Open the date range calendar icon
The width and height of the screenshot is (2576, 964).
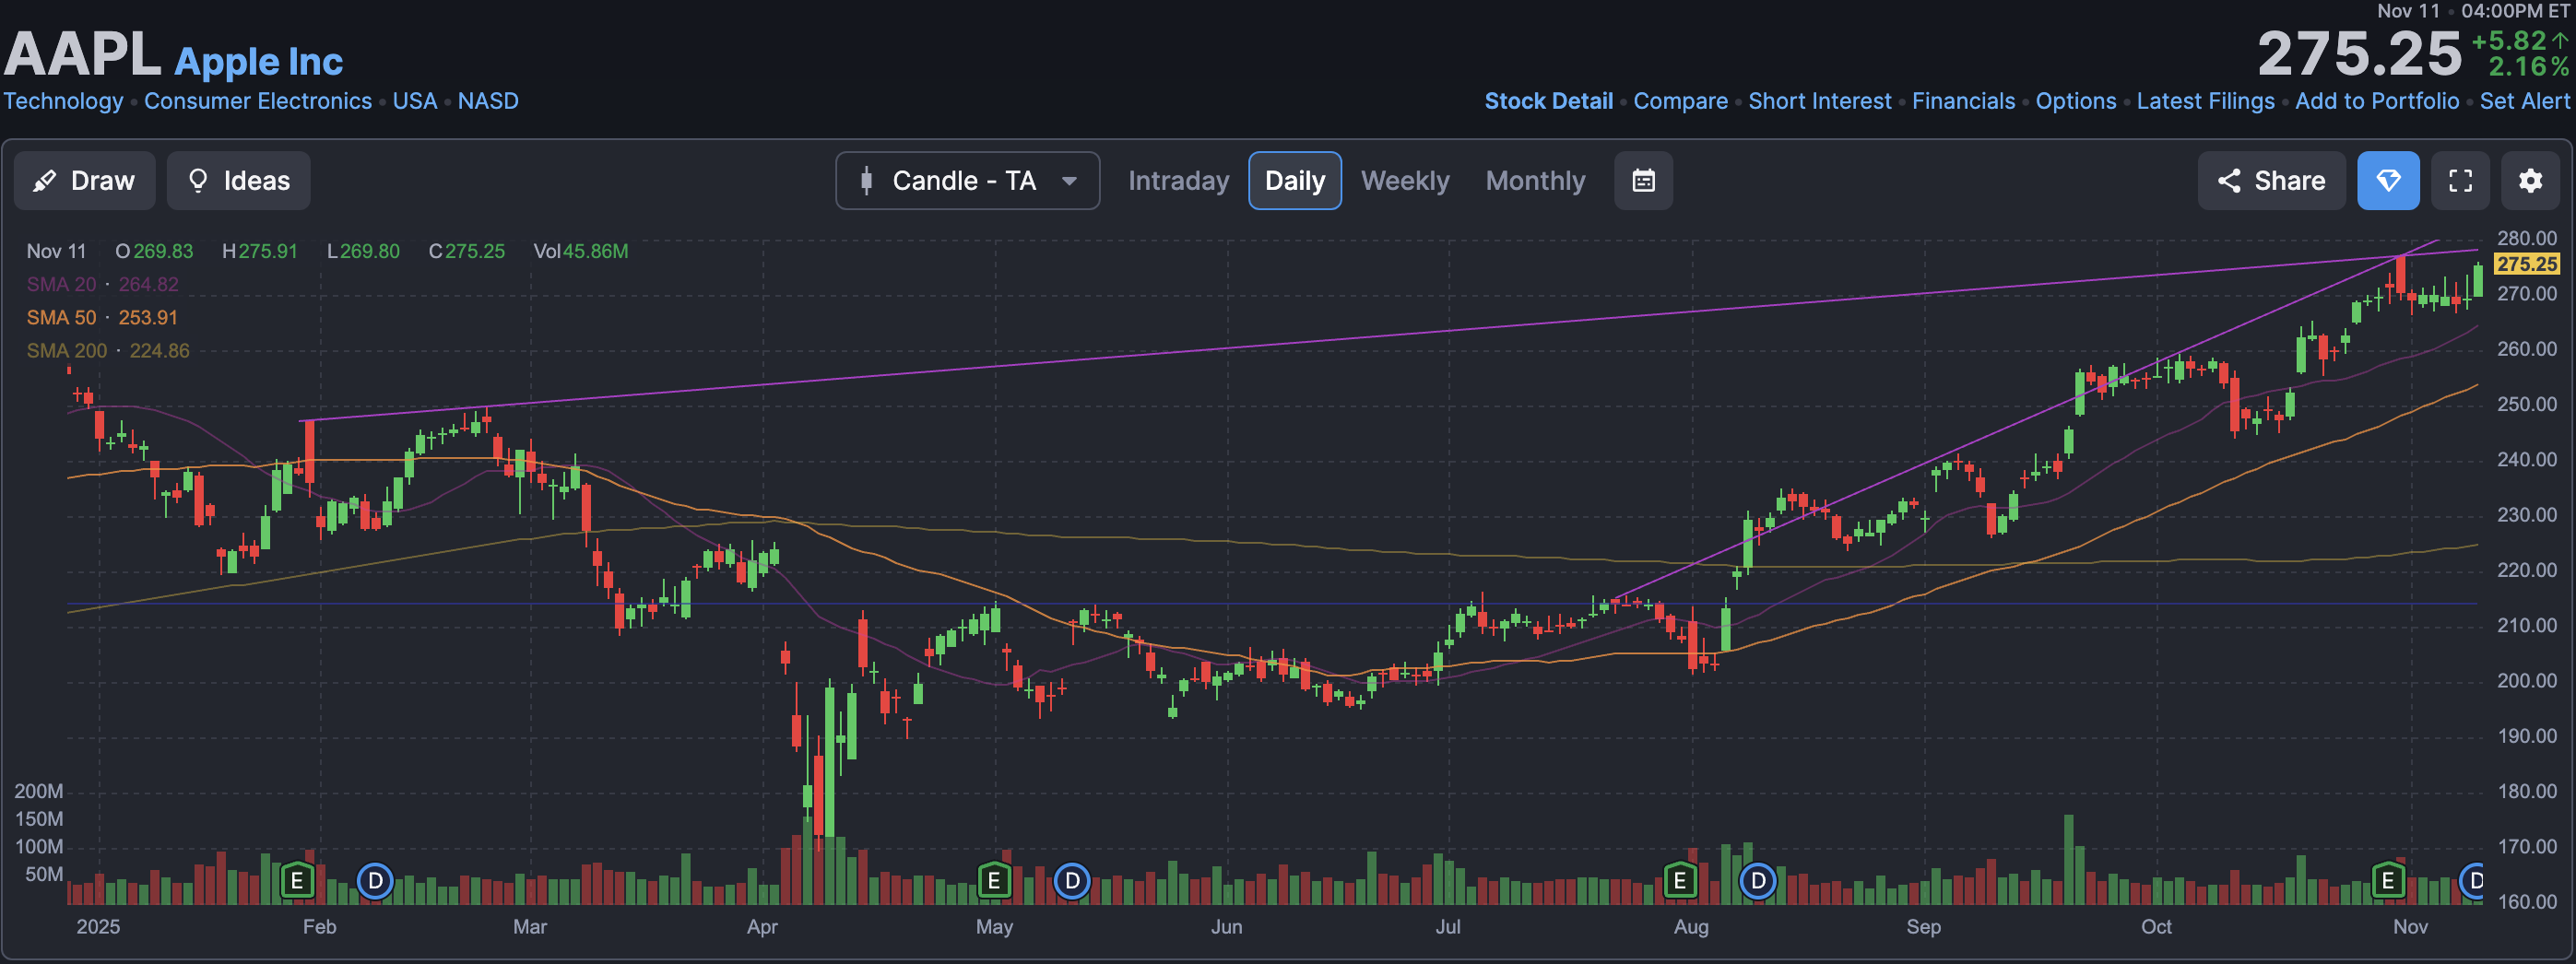[x=1643, y=181]
